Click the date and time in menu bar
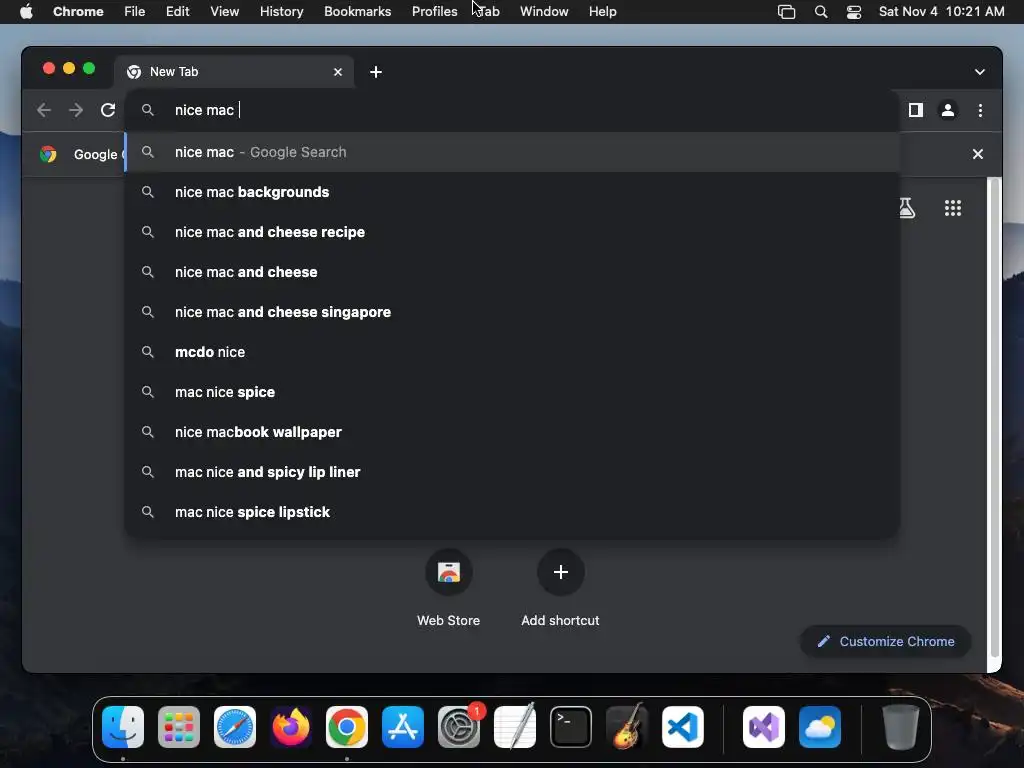The height and width of the screenshot is (768, 1024). click(941, 11)
